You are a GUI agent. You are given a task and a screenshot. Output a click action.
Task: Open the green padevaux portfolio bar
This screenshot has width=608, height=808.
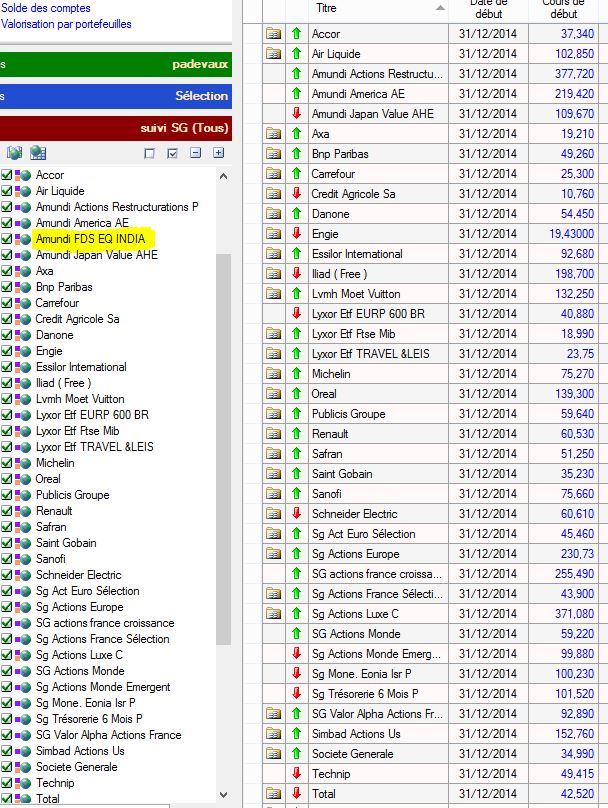115,65
